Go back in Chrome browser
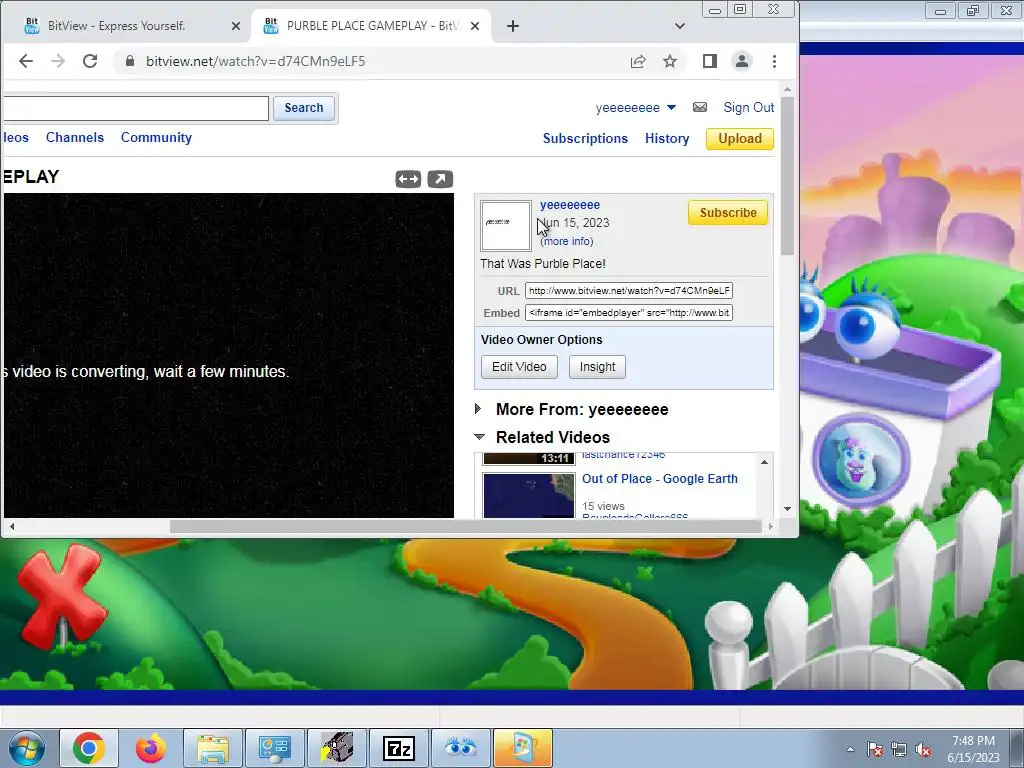 pyautogui.click(x=25, y=61)
